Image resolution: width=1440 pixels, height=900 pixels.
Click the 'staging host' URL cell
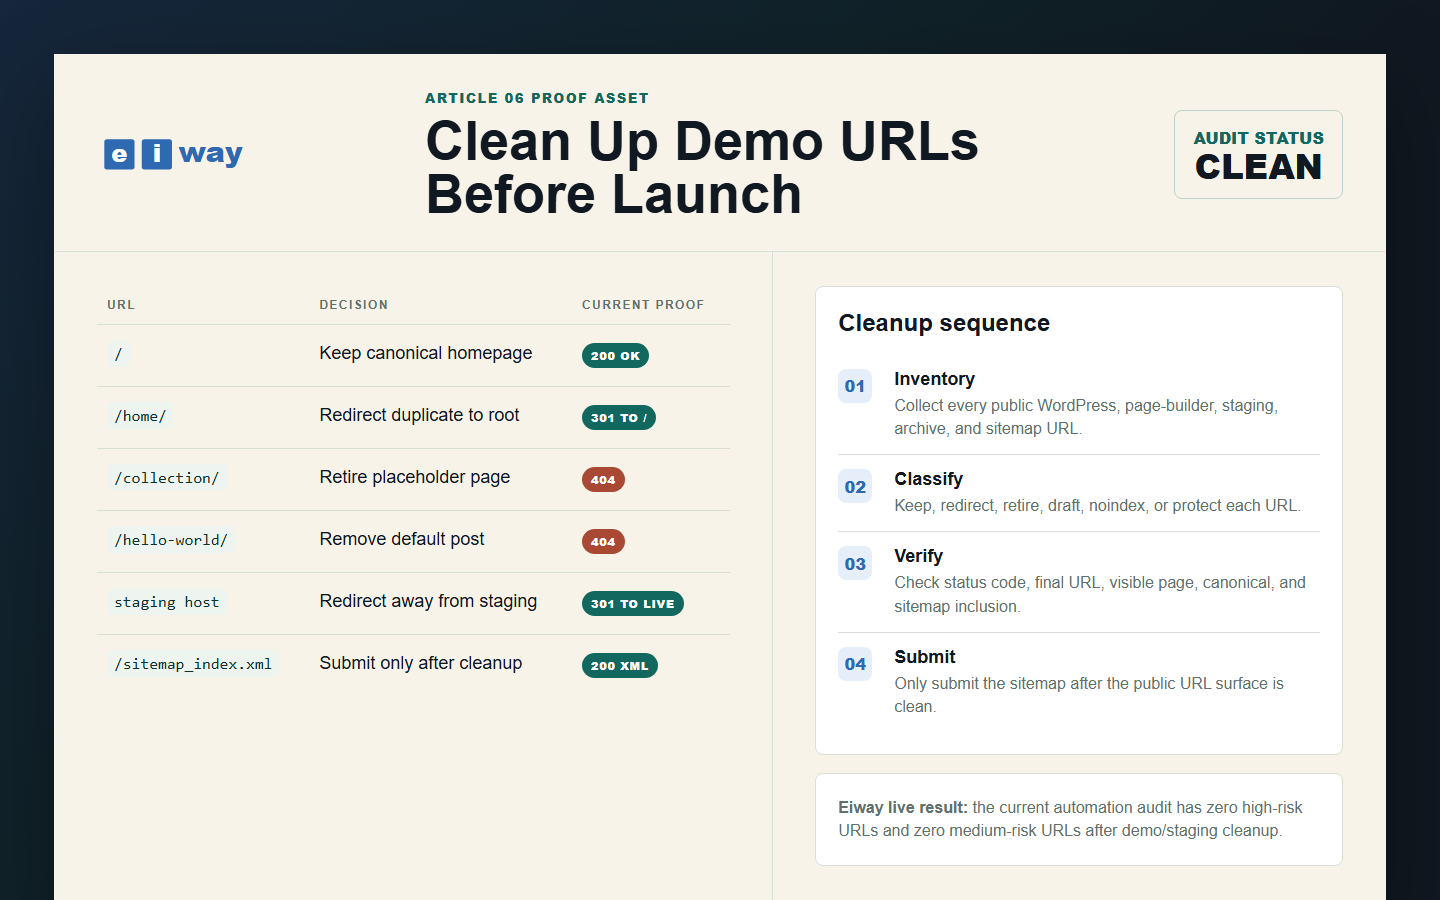tap(167, 602)
